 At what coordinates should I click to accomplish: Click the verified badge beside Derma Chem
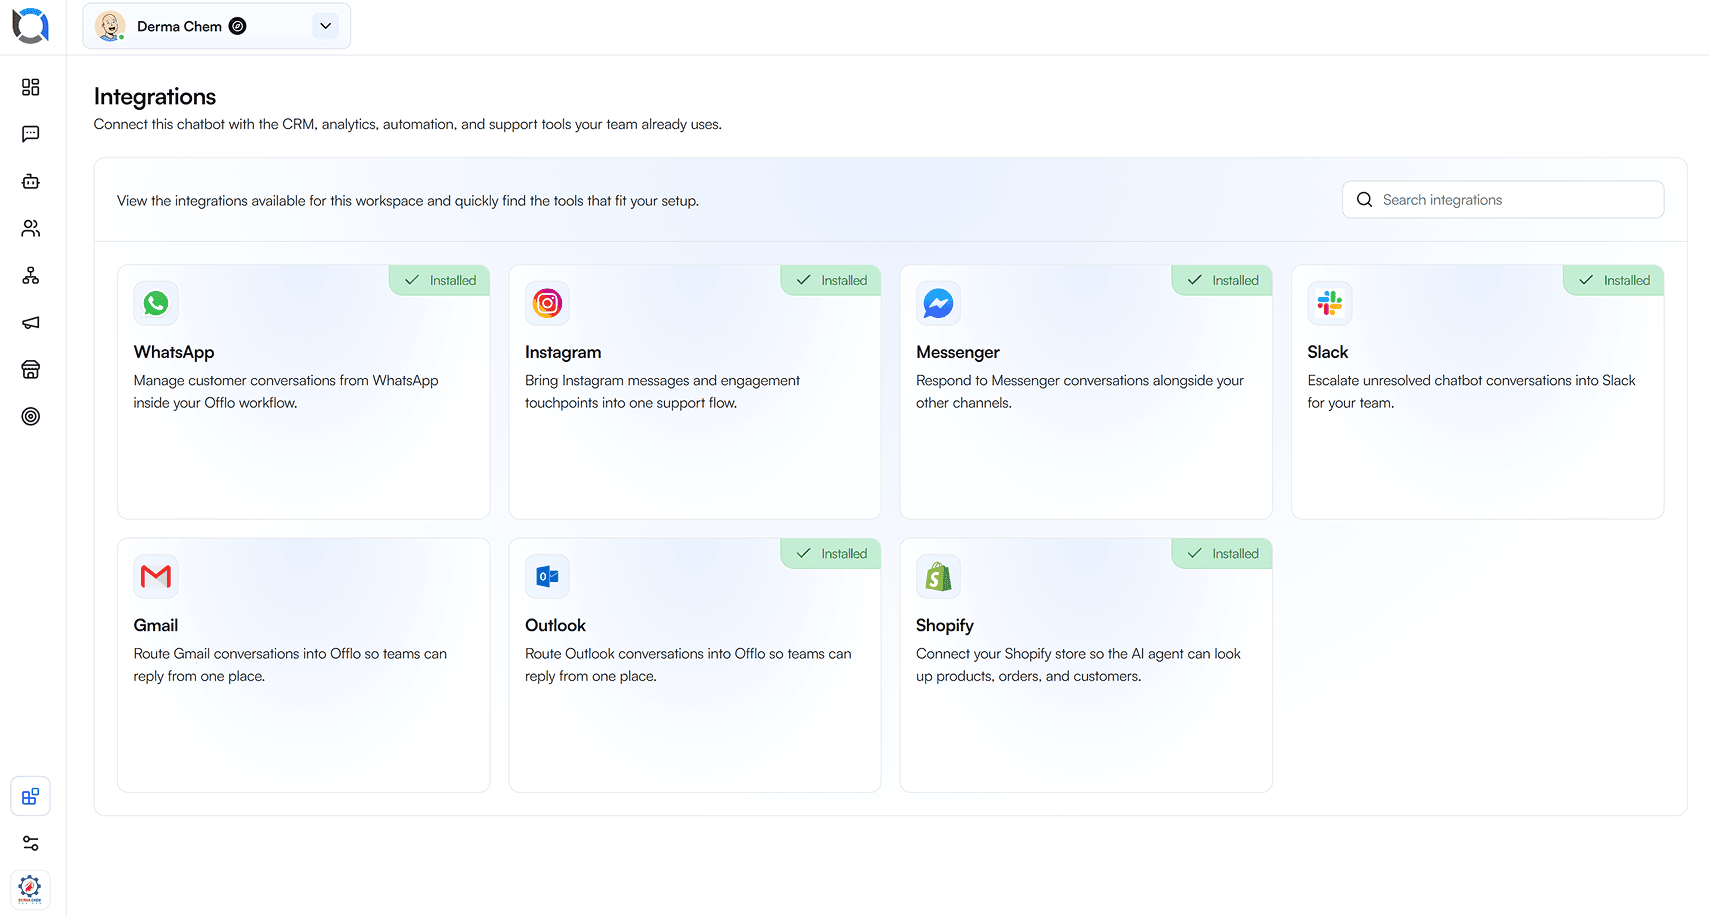pyautogui.click(x=238, y=26)
